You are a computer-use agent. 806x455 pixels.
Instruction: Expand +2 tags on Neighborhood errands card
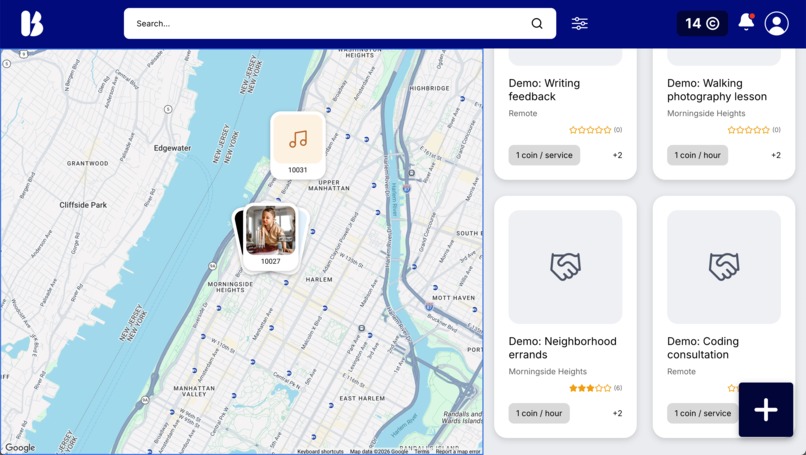tap(617, 413)
